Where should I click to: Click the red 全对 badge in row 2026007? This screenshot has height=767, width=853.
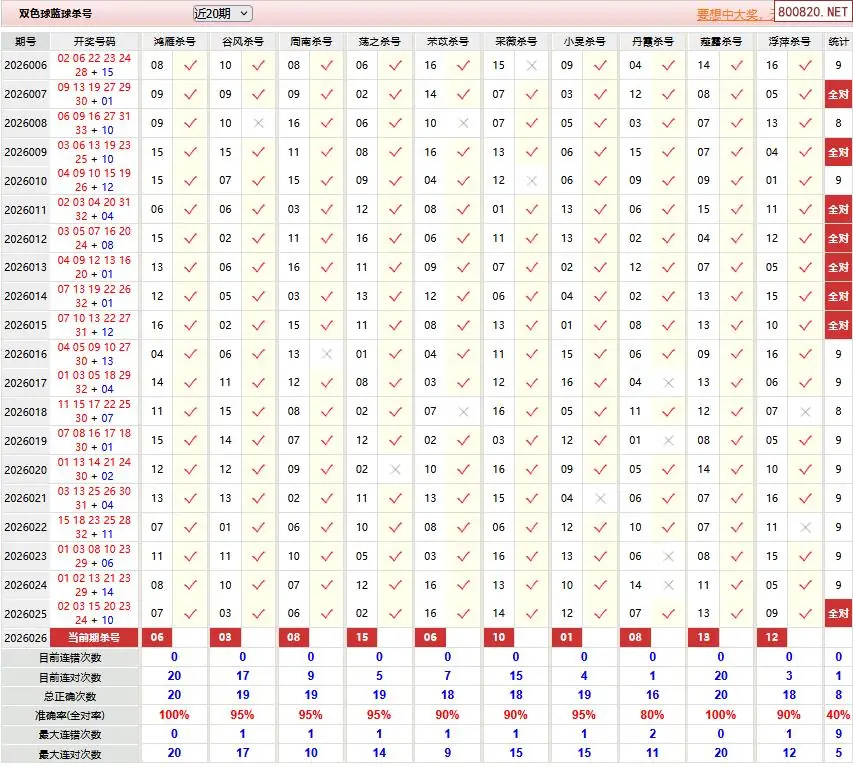click(837, 94)
